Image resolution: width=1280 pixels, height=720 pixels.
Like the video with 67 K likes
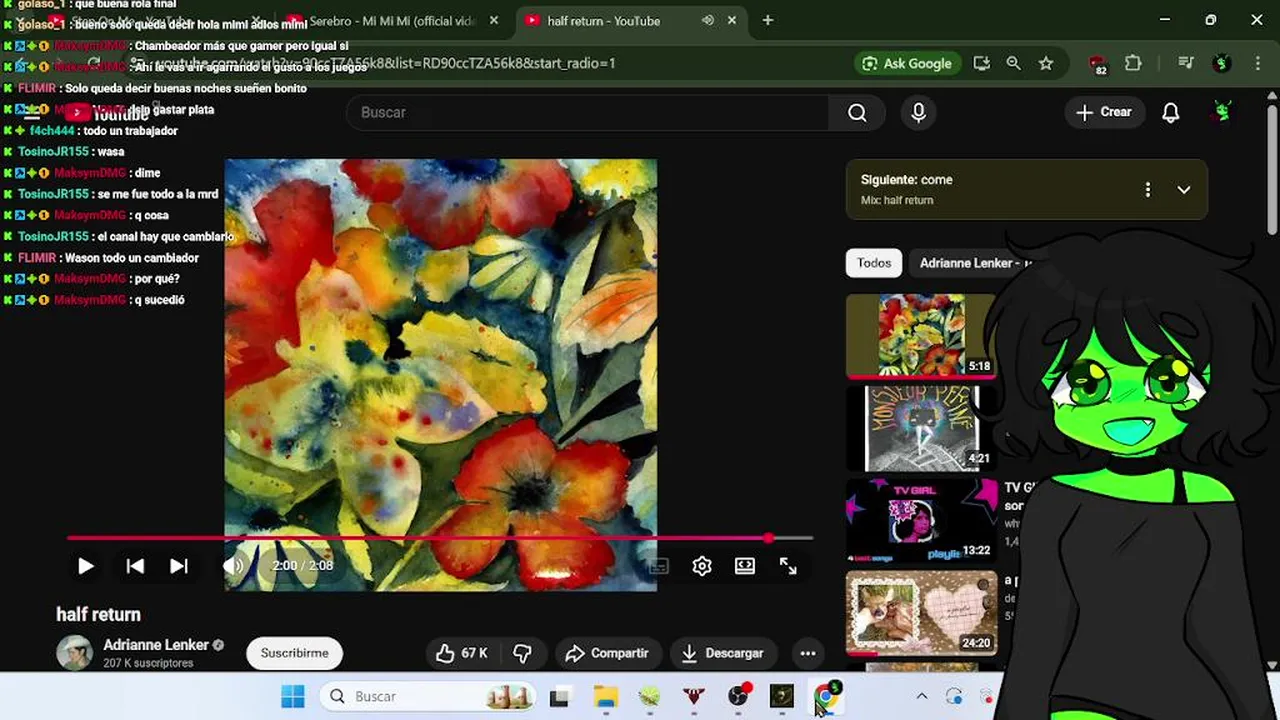tap(461, 653)
